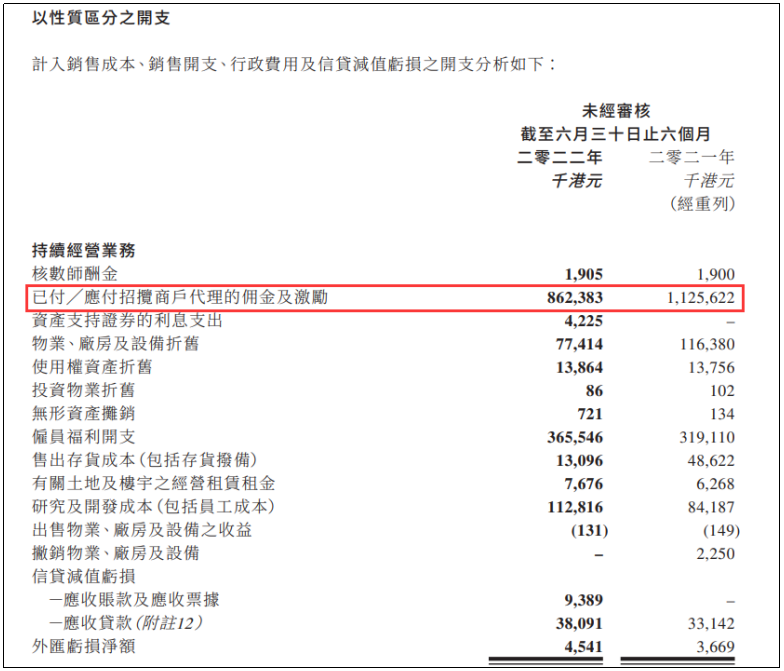Viewport: 784px width, 671px height.
Task: Click the row label 核數師酬金
Action: 75,274
